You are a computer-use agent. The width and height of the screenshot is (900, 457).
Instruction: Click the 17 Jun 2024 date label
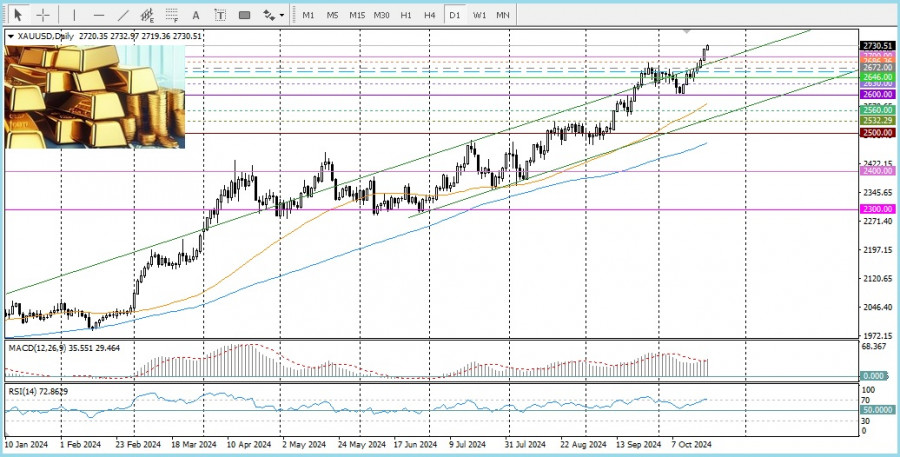pyautogui.click(x=414, y=445)
